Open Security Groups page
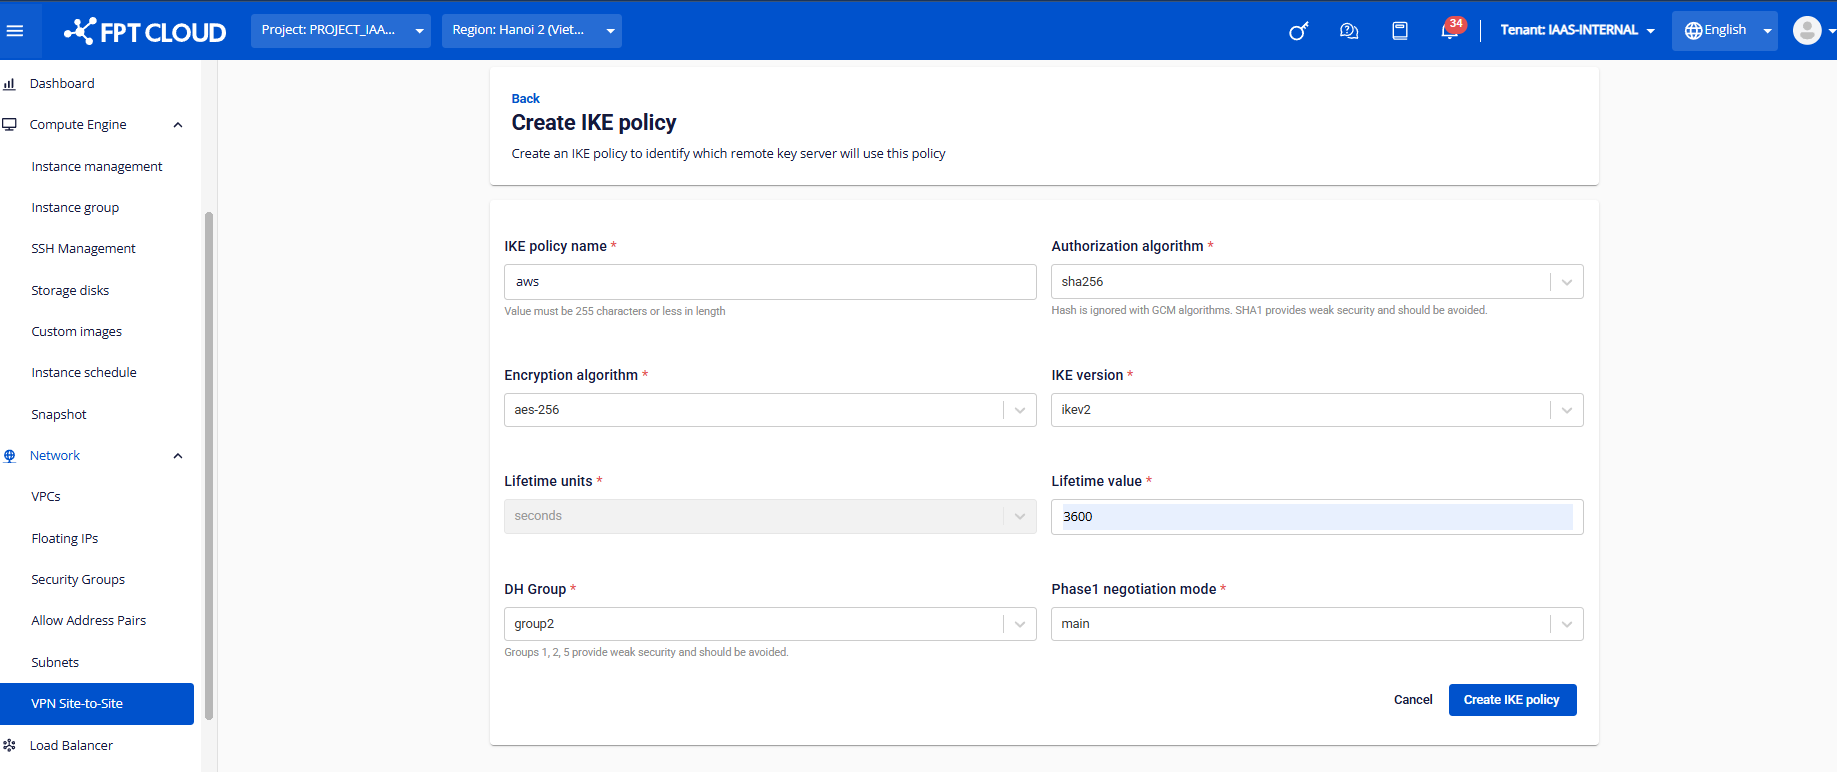This screenshot has height=772, width=1837. pyautogui.click(x=78, y=580)
